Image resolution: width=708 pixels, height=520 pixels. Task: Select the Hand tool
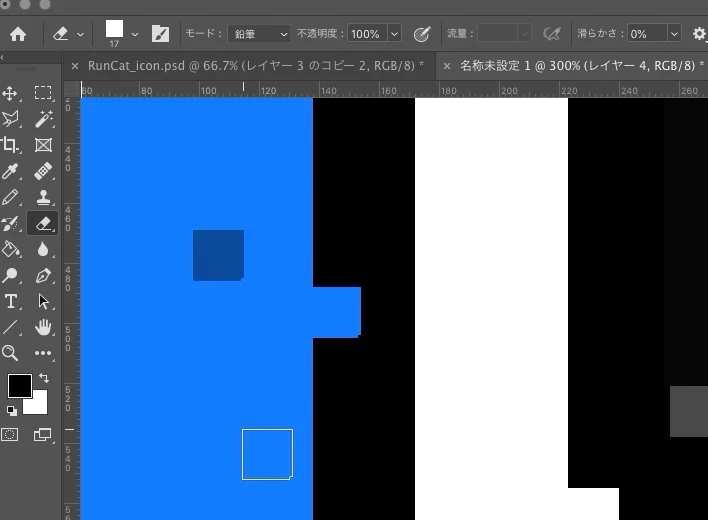click(x=43, y=327)
